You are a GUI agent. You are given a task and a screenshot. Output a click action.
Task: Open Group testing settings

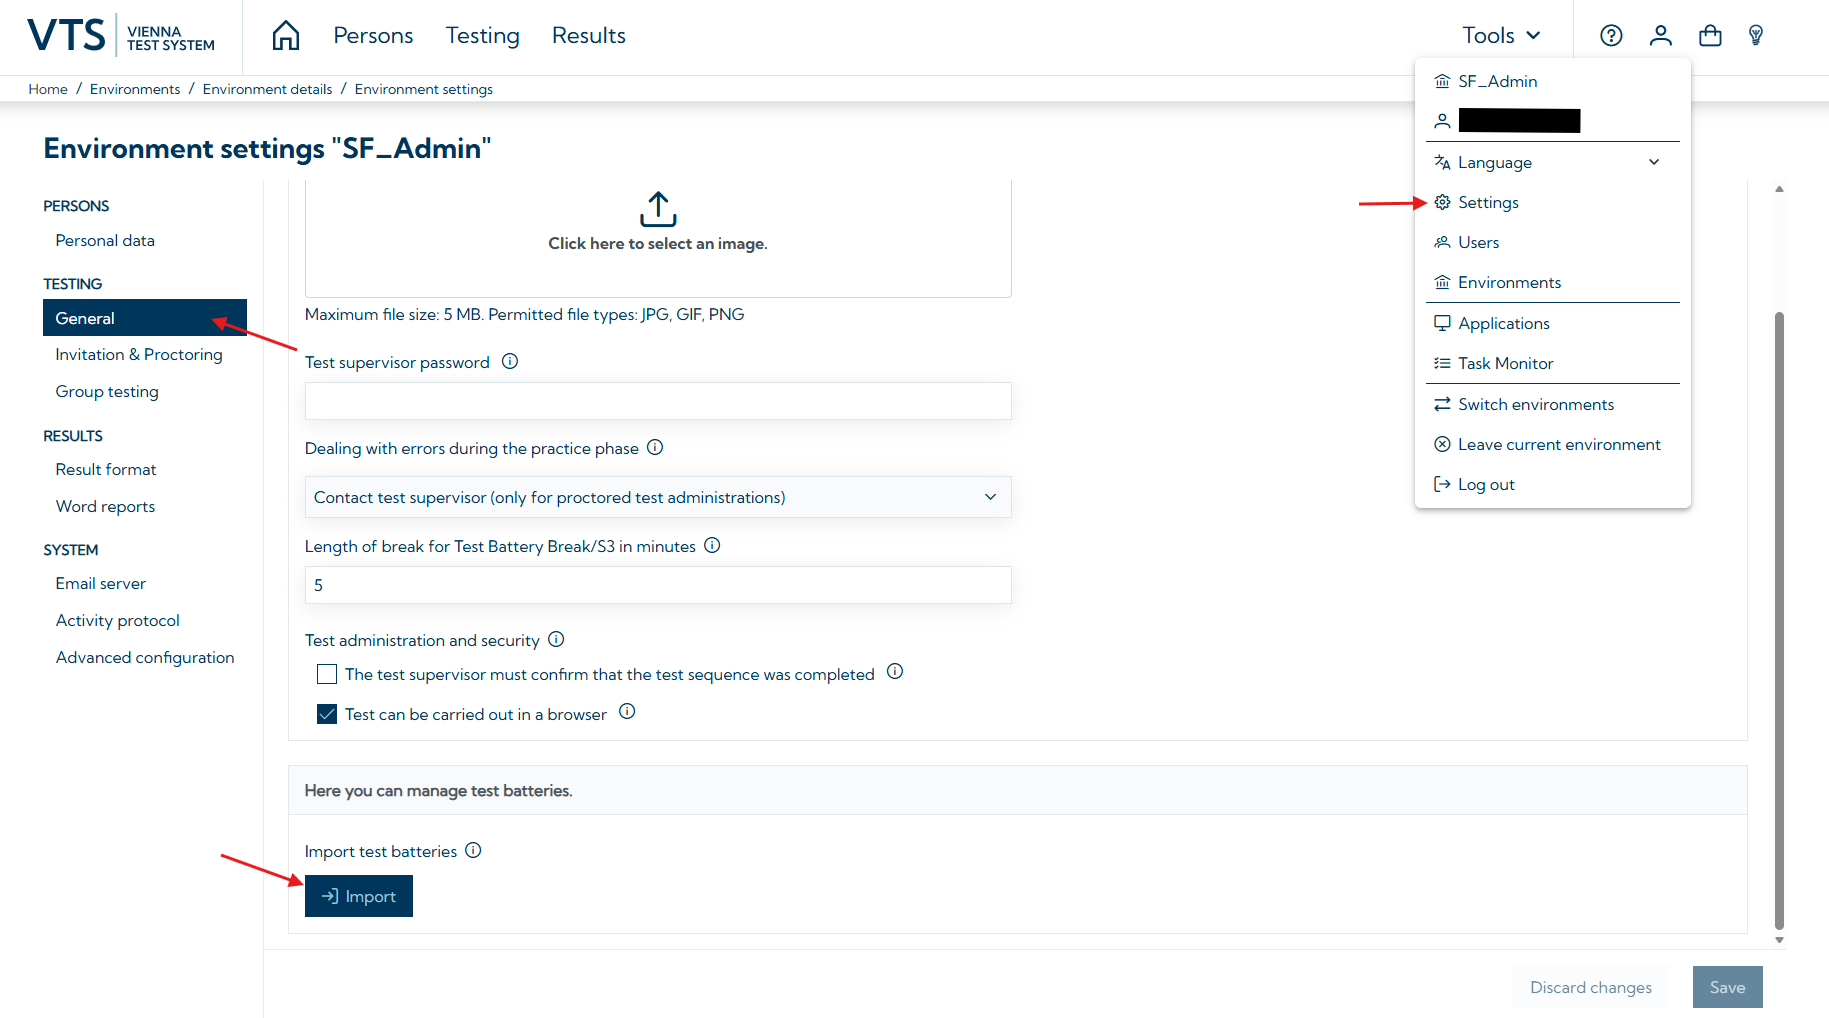click(x=107, y=391)
